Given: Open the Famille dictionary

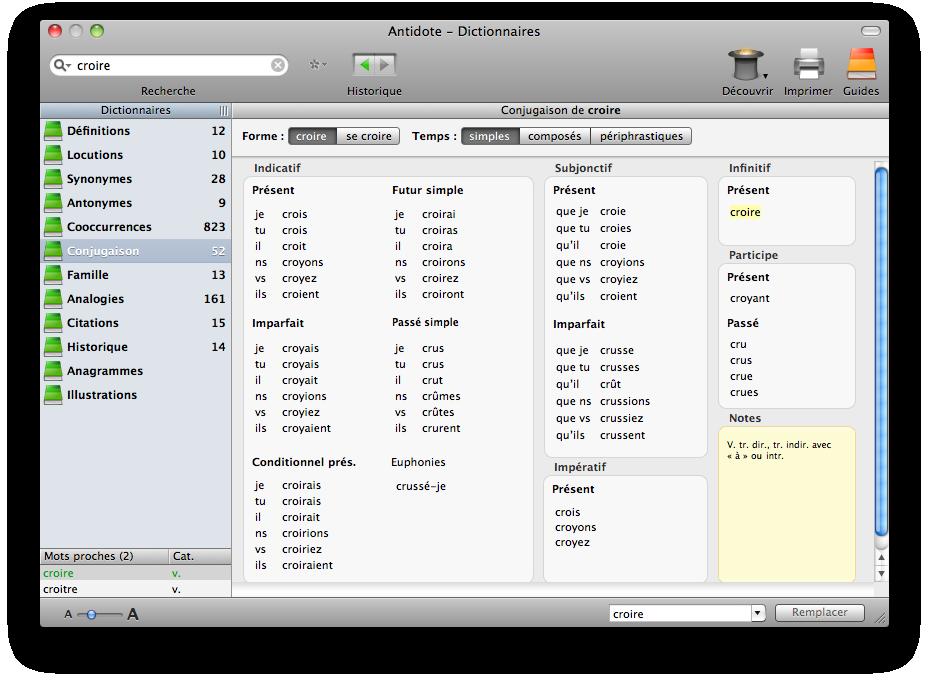Looking at the screenshot, I should [x=136, y=275].
